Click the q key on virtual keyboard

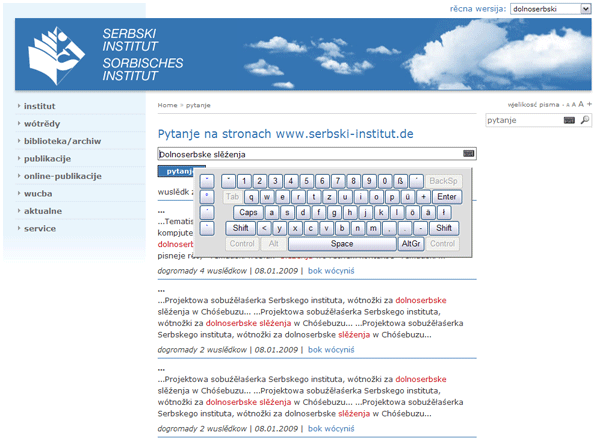pos(251,197)
